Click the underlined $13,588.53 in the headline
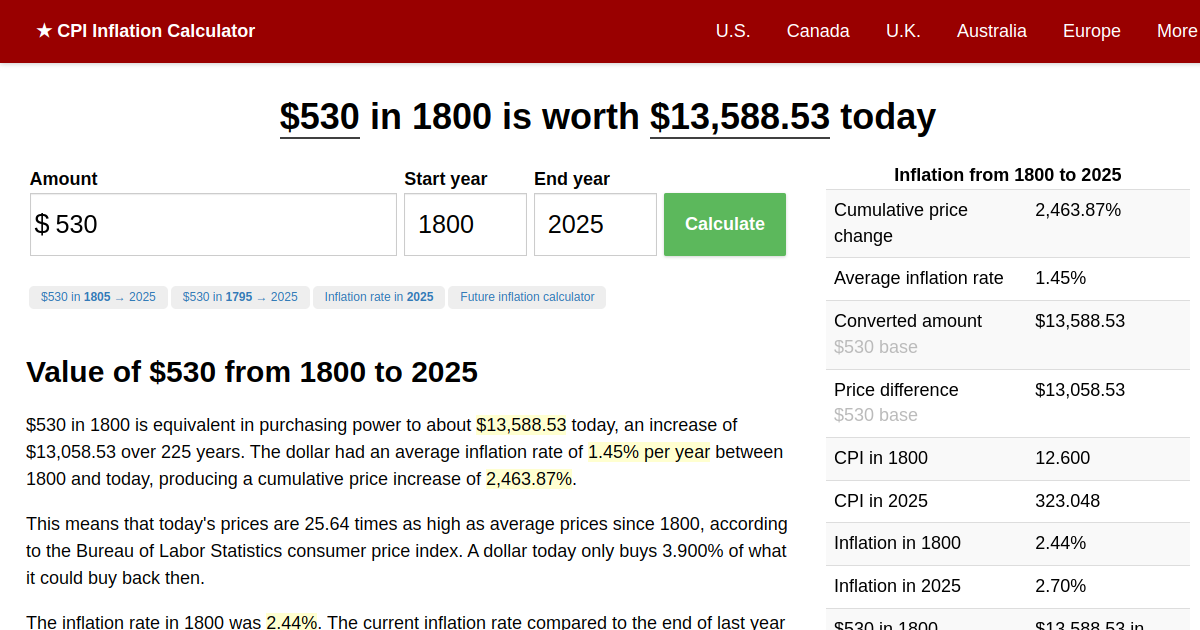The height and width of the screenshot is (630, 1200). 739,117
